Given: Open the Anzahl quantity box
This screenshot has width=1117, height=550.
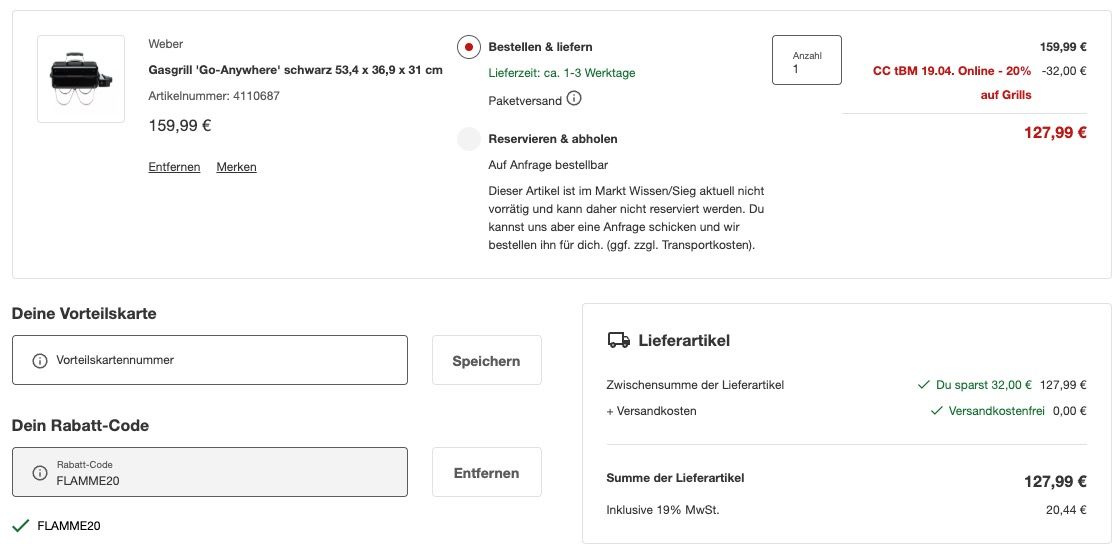Looking at the screenshot, I should coord(806,60).
